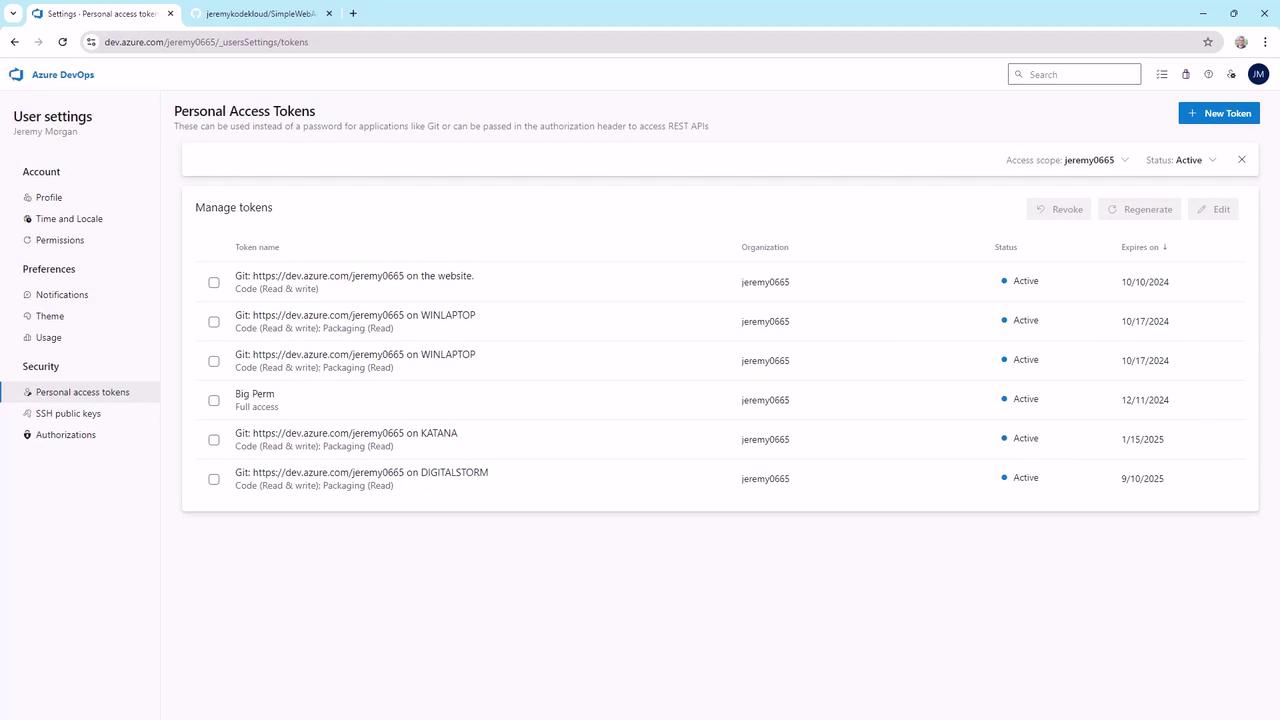This screenshot has height=720, width=1280.
Task: Select checkbox for the 'on the website' token
Action: pos(214,282)
